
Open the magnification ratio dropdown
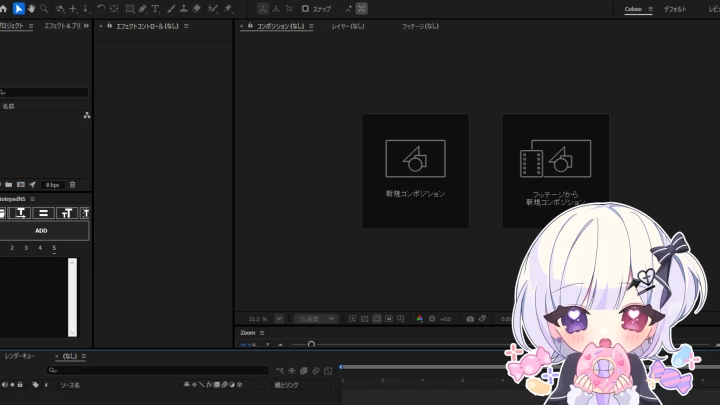coord(279,319)
